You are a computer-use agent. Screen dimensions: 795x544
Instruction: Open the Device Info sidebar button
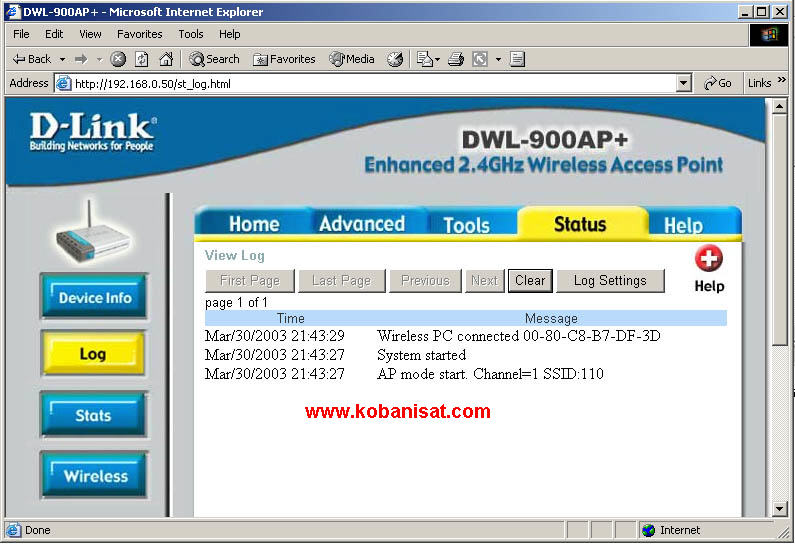point(94,297)
